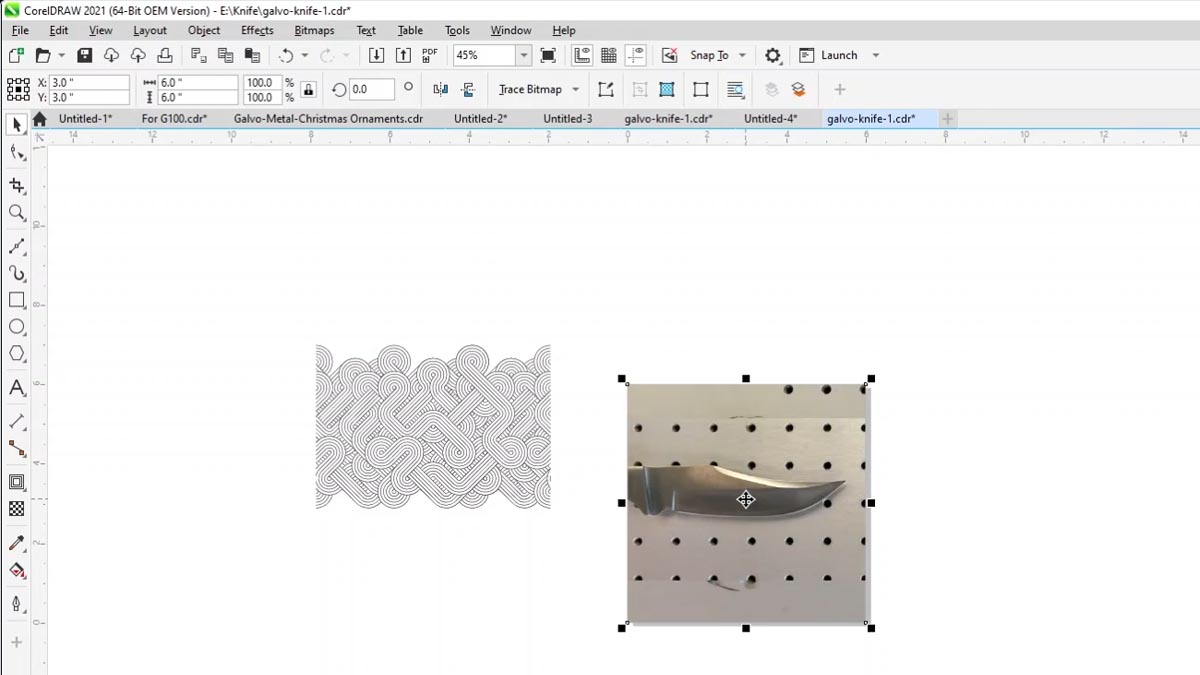Open the Bitmaps menu
This screenshot has height=675, width=1200.
(313, 30)
